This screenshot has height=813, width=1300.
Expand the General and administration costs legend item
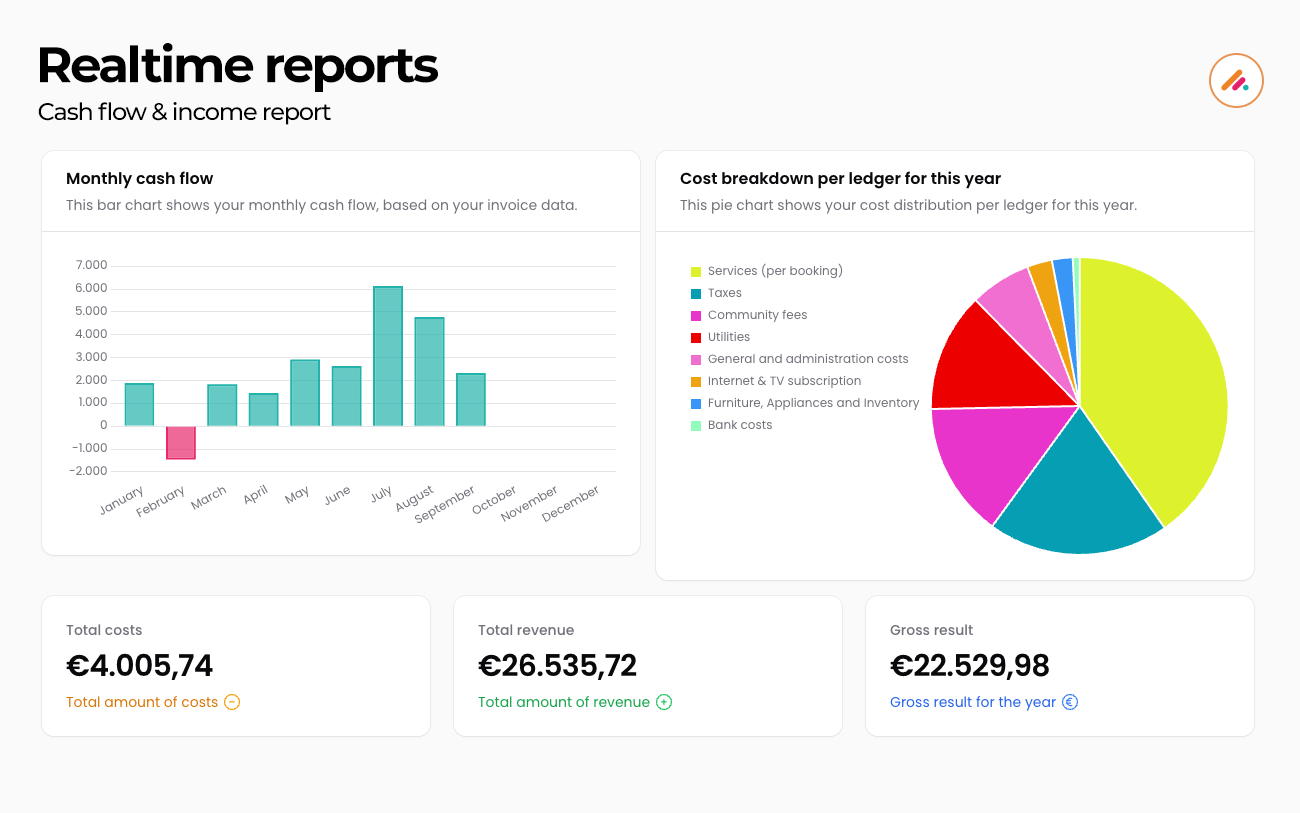[x=809, y=358]
